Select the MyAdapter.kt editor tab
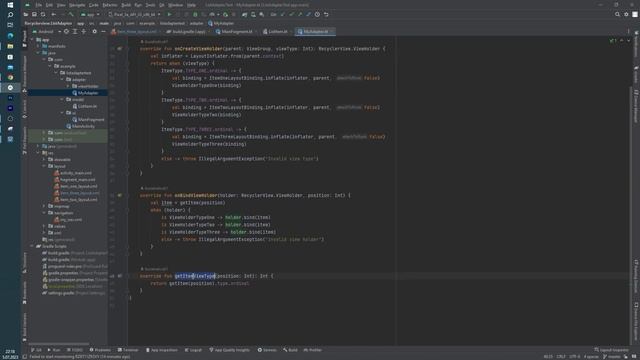 (x=316, y=31)
